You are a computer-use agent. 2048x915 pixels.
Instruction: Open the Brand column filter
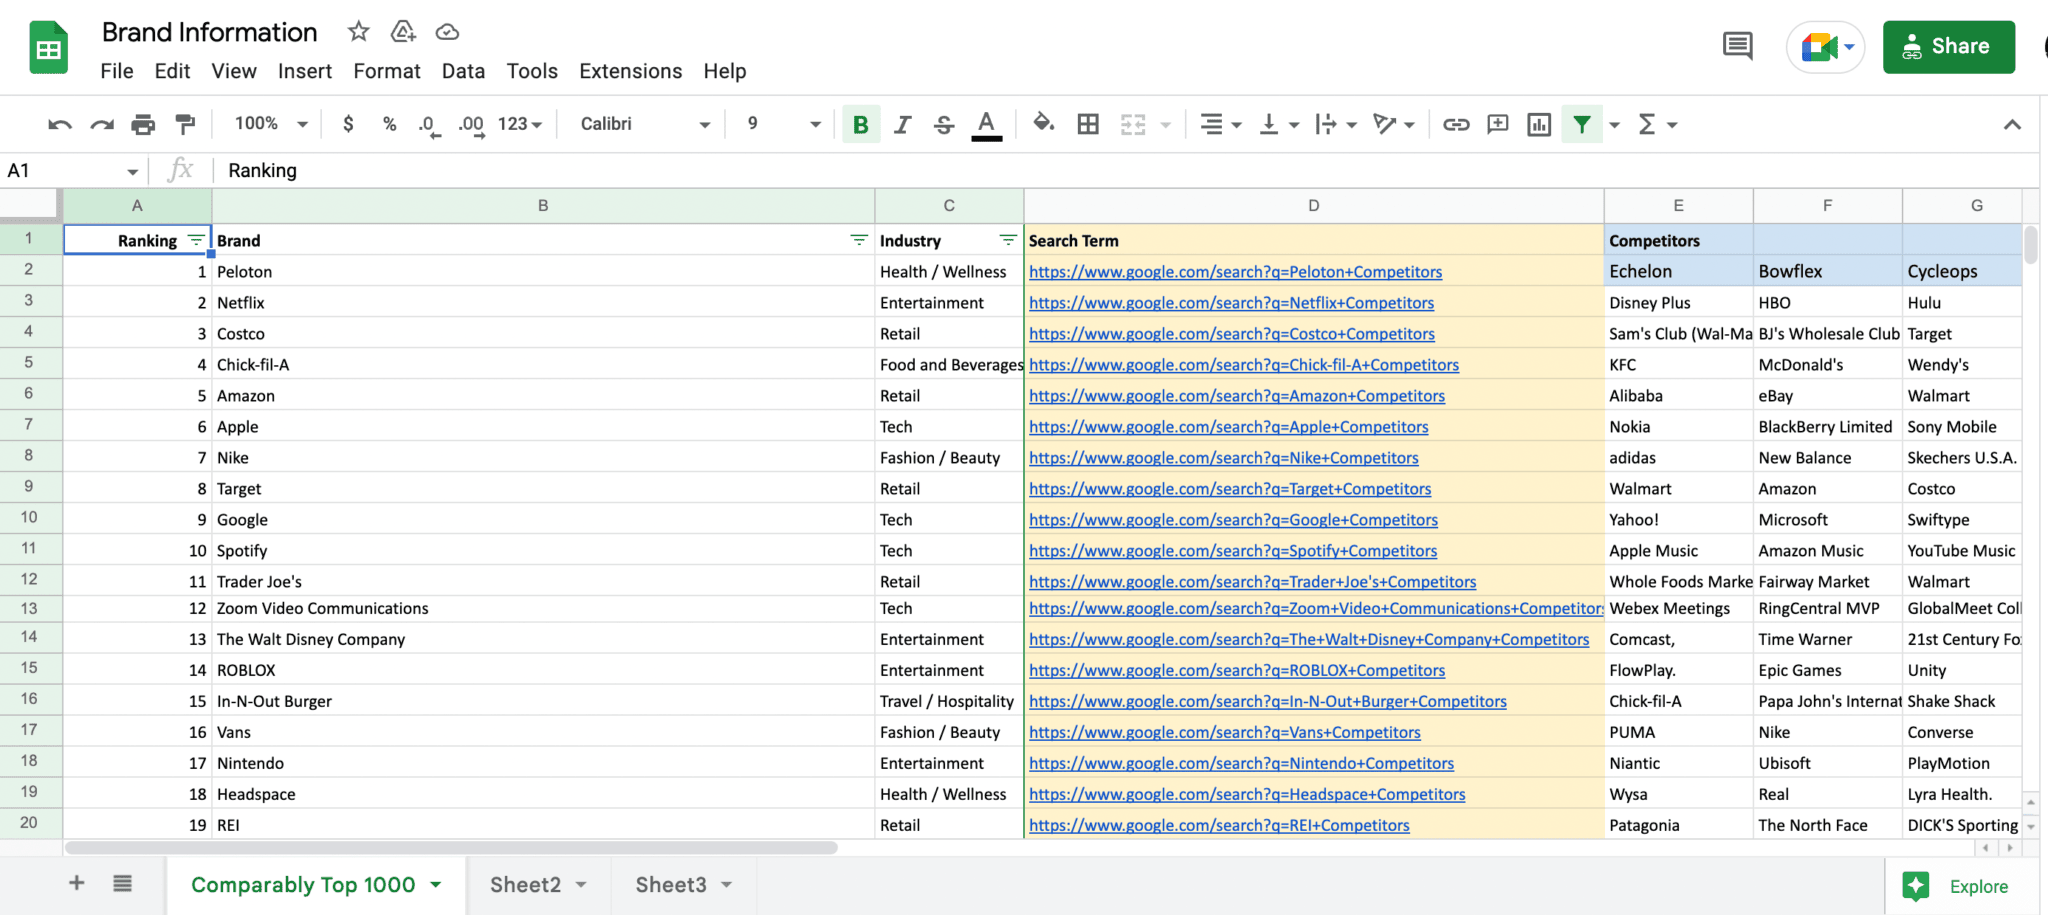point(859,240)
